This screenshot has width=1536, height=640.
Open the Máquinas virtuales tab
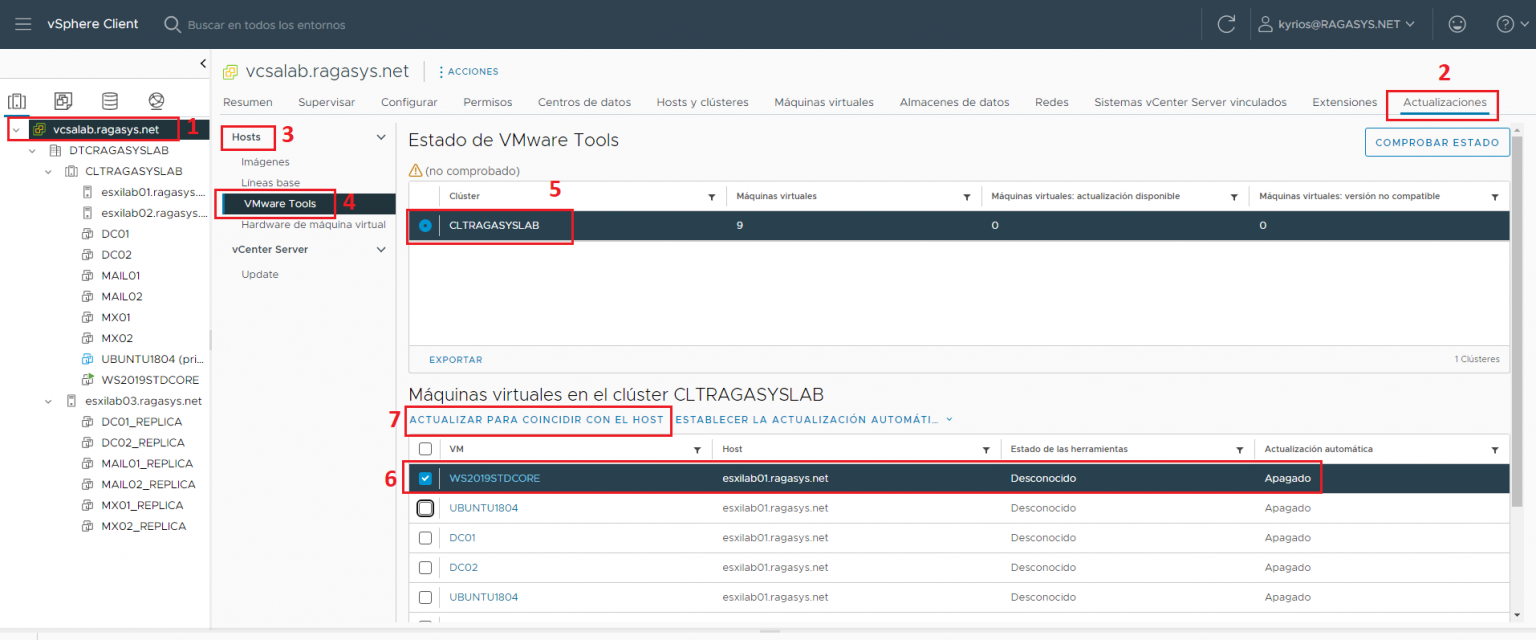(824, 101)
